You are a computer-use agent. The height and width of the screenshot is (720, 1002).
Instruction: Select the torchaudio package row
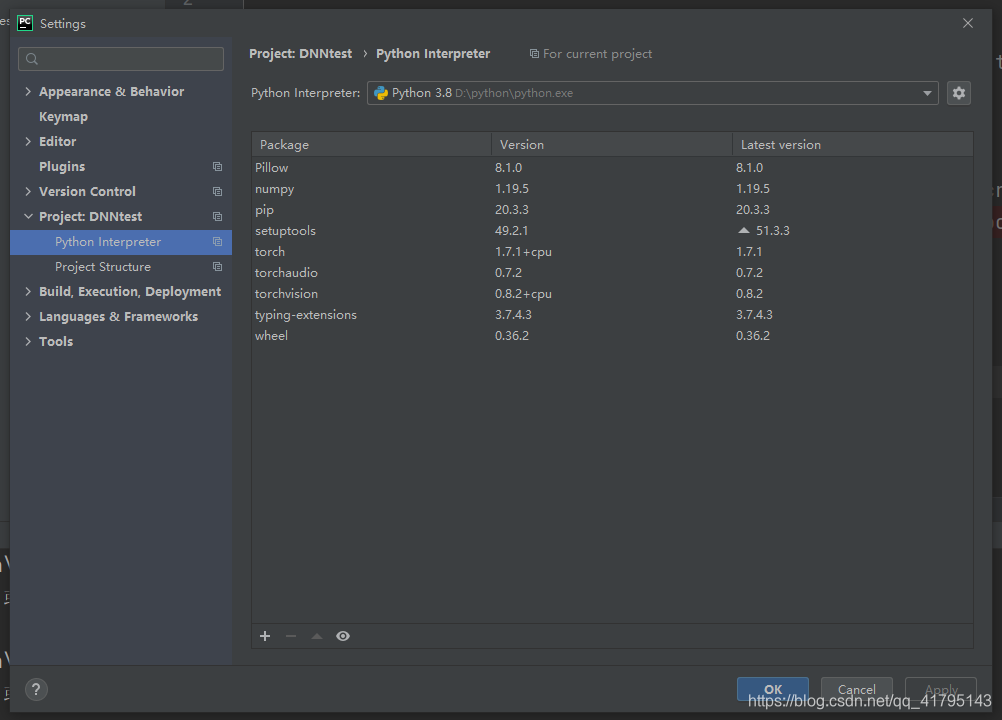[612, 273]
